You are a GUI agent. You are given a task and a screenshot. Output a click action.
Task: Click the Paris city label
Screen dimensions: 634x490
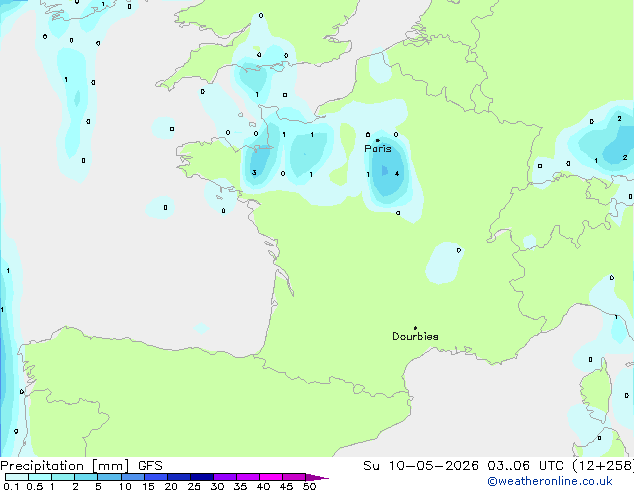(x=378, y=149)
